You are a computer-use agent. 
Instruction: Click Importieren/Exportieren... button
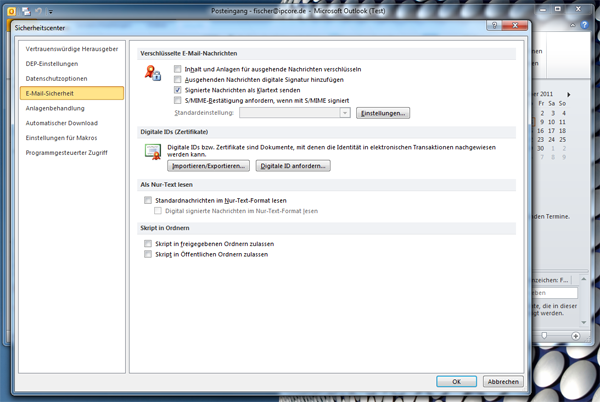click(x=209, y=166)
